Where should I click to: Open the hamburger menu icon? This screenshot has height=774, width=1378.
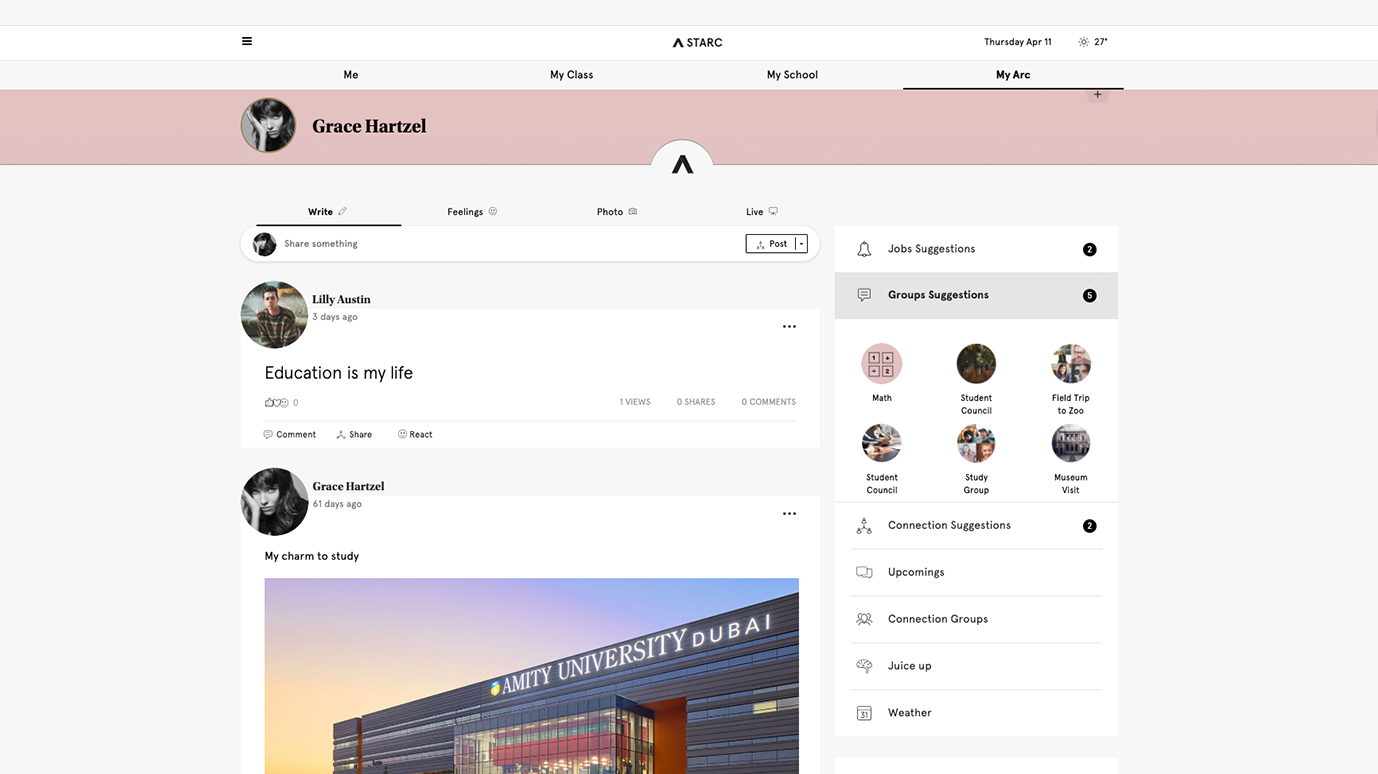pyautogui.click(x=247, y=42)
